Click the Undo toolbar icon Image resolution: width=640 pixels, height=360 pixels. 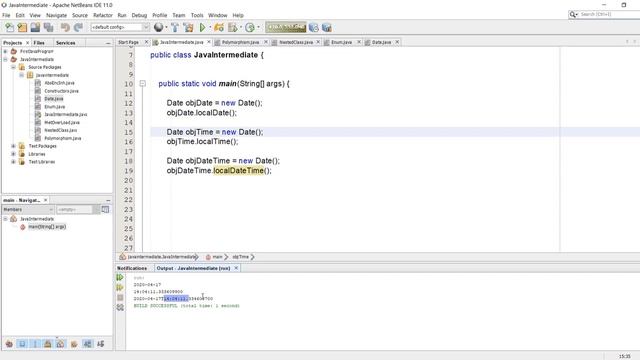point(65,27)
